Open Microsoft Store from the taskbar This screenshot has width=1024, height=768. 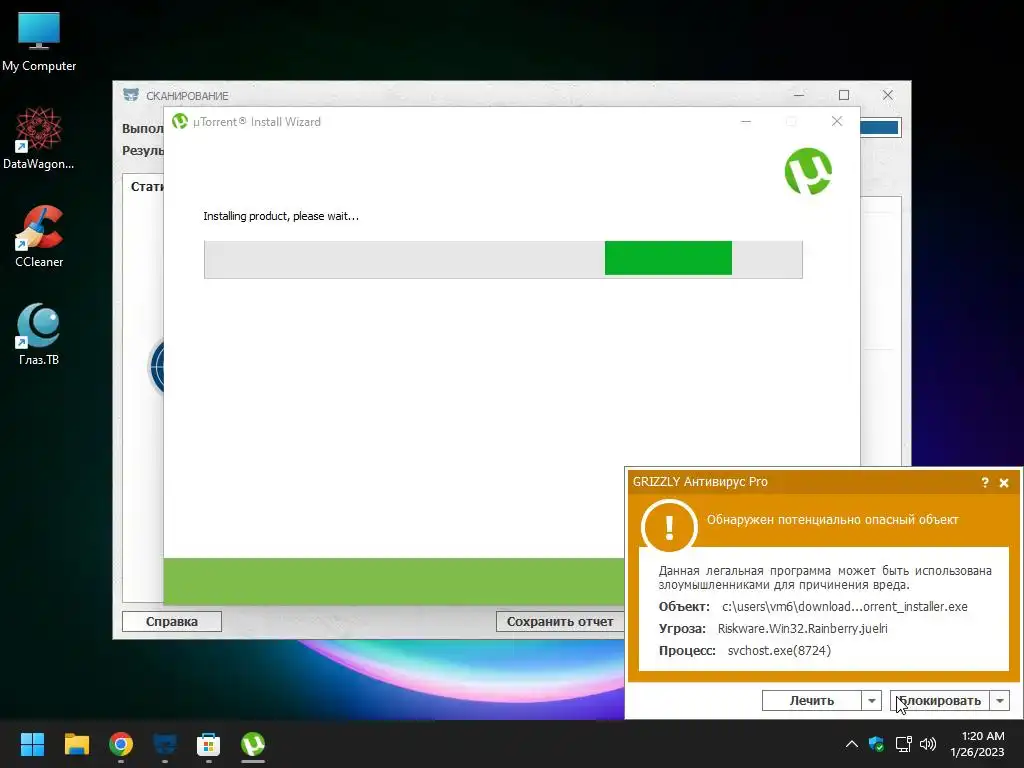pos(208,744)
